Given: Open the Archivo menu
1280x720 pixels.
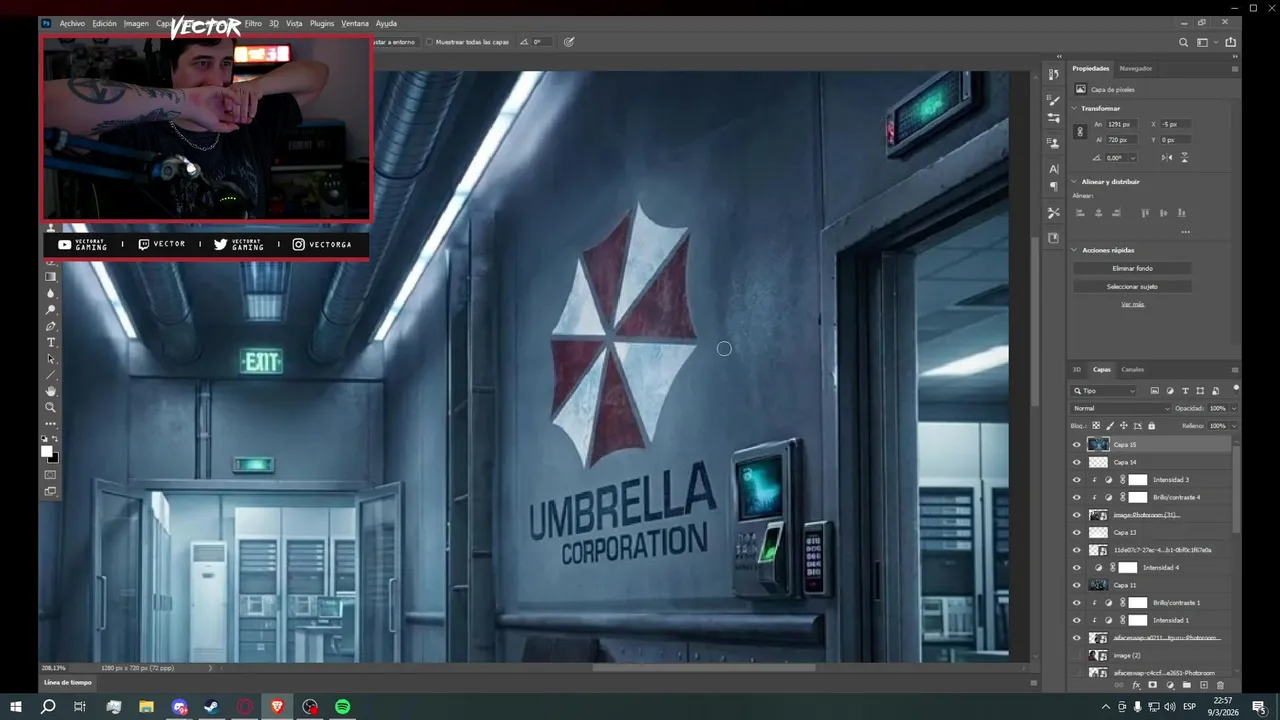Looking at the screenshot, I should [x=72, y=23].
